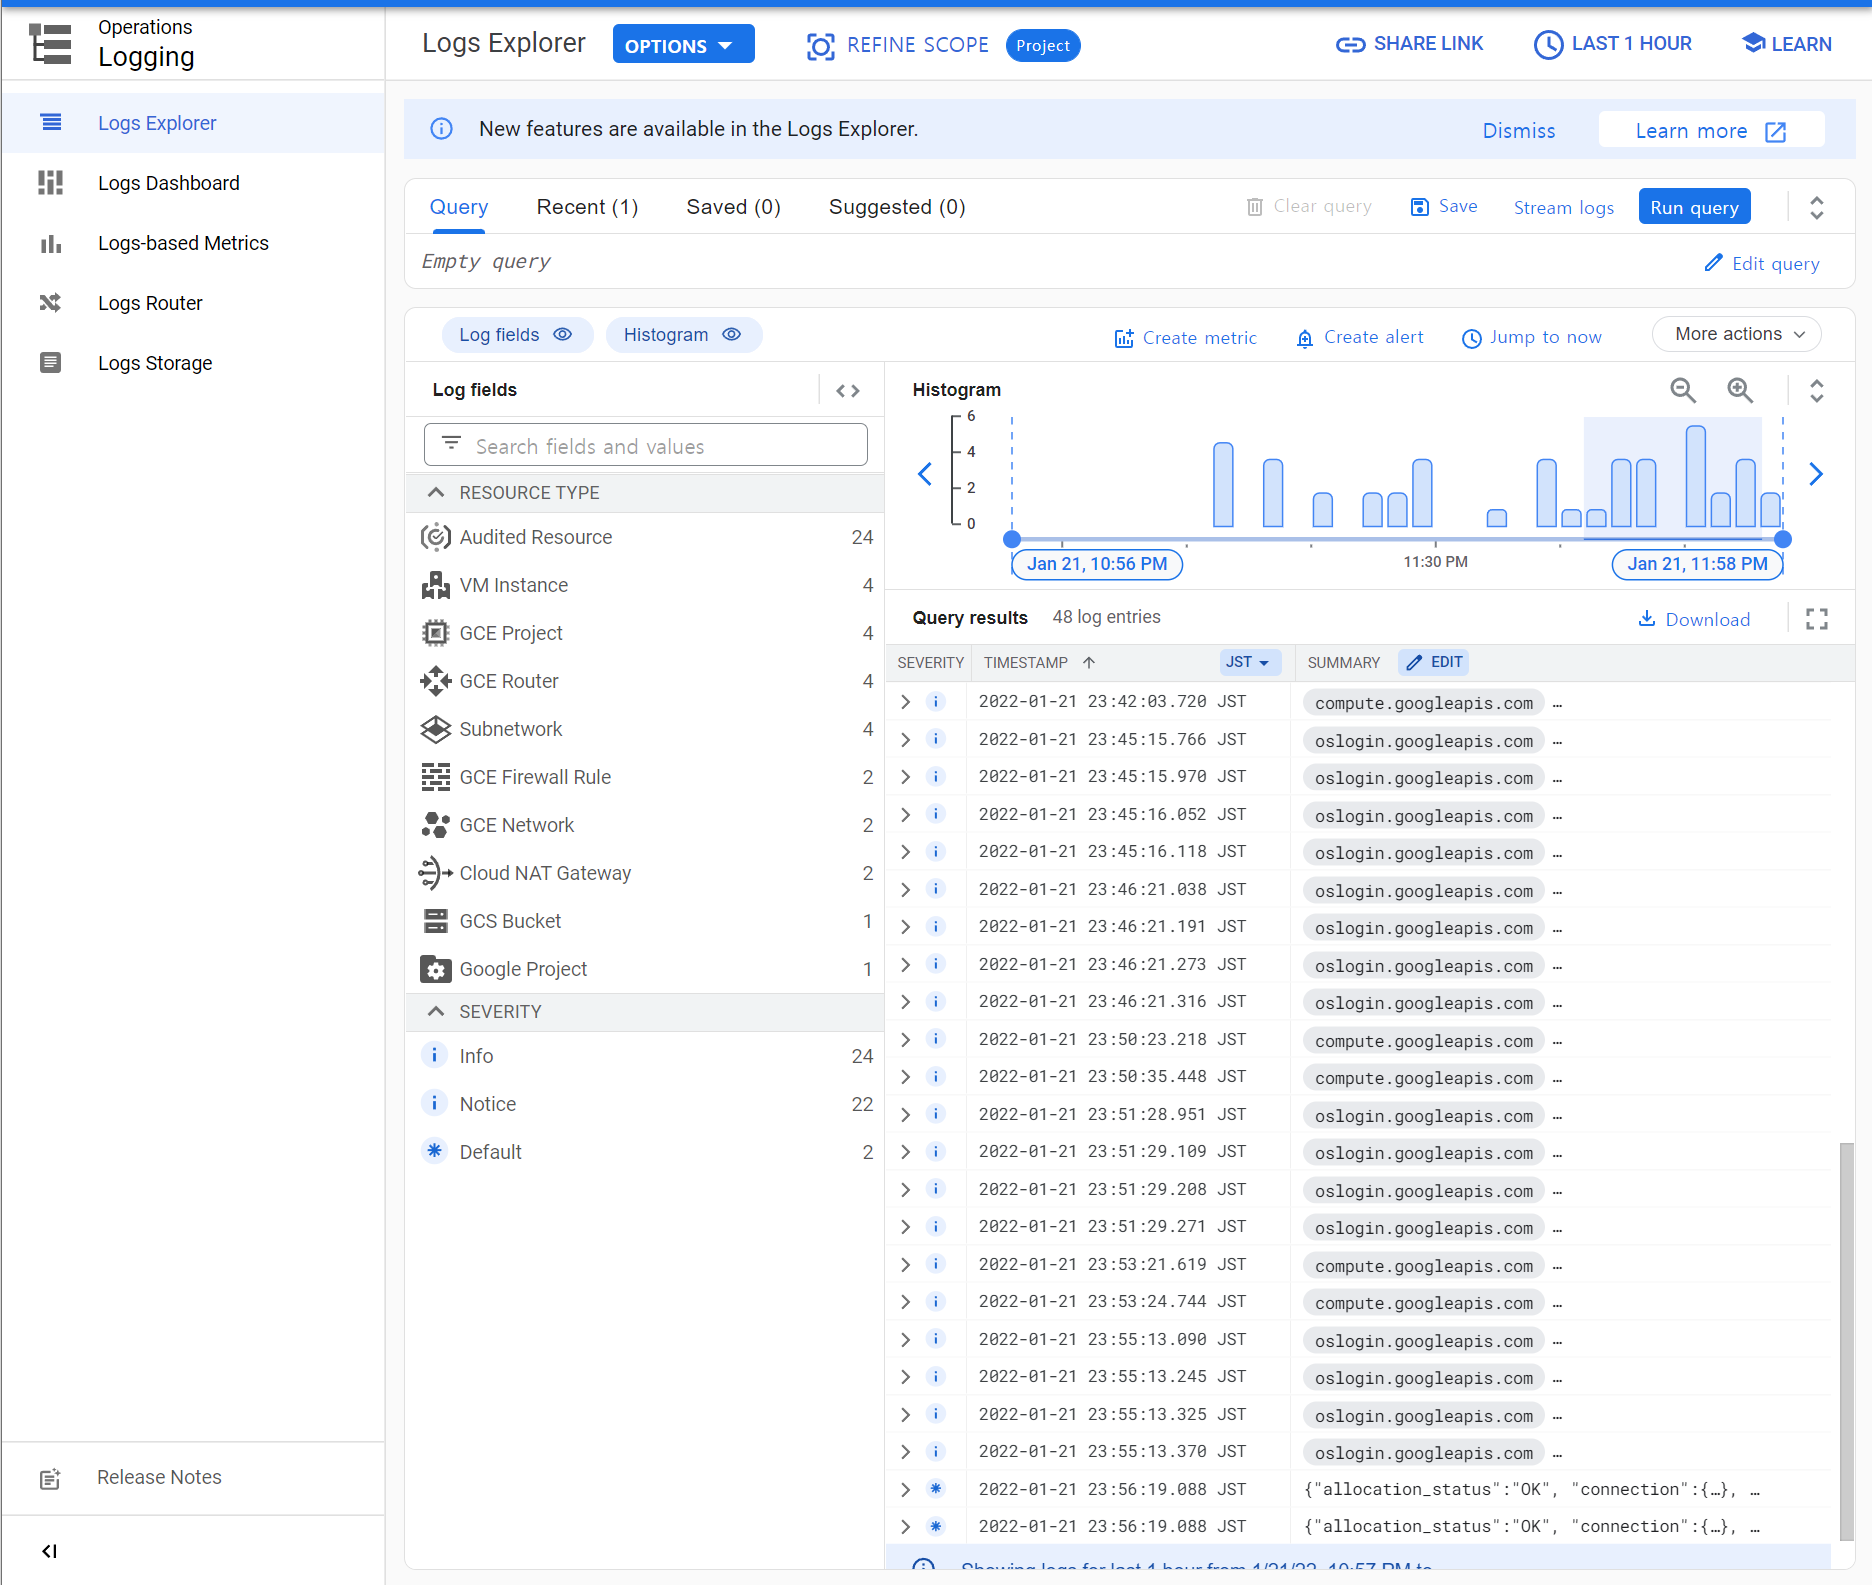Click Stream logs
This screenshot has height=1585, width=1872.
coord(1564,207)
